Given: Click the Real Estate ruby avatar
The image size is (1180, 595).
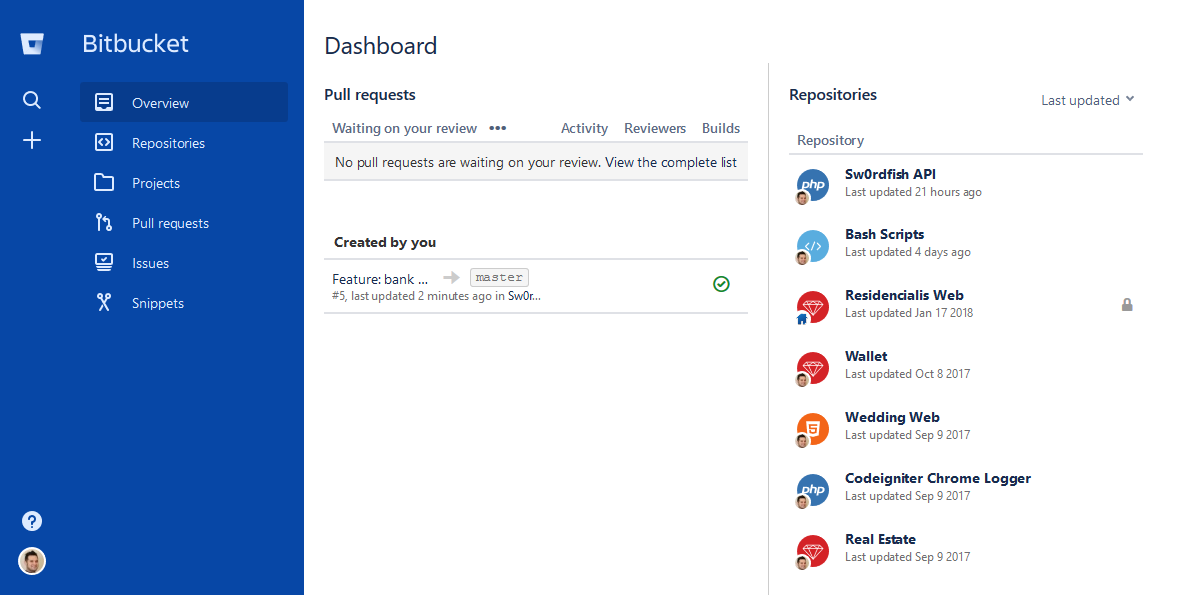Looking at the screenshot, I should click(x=813, y=551).
